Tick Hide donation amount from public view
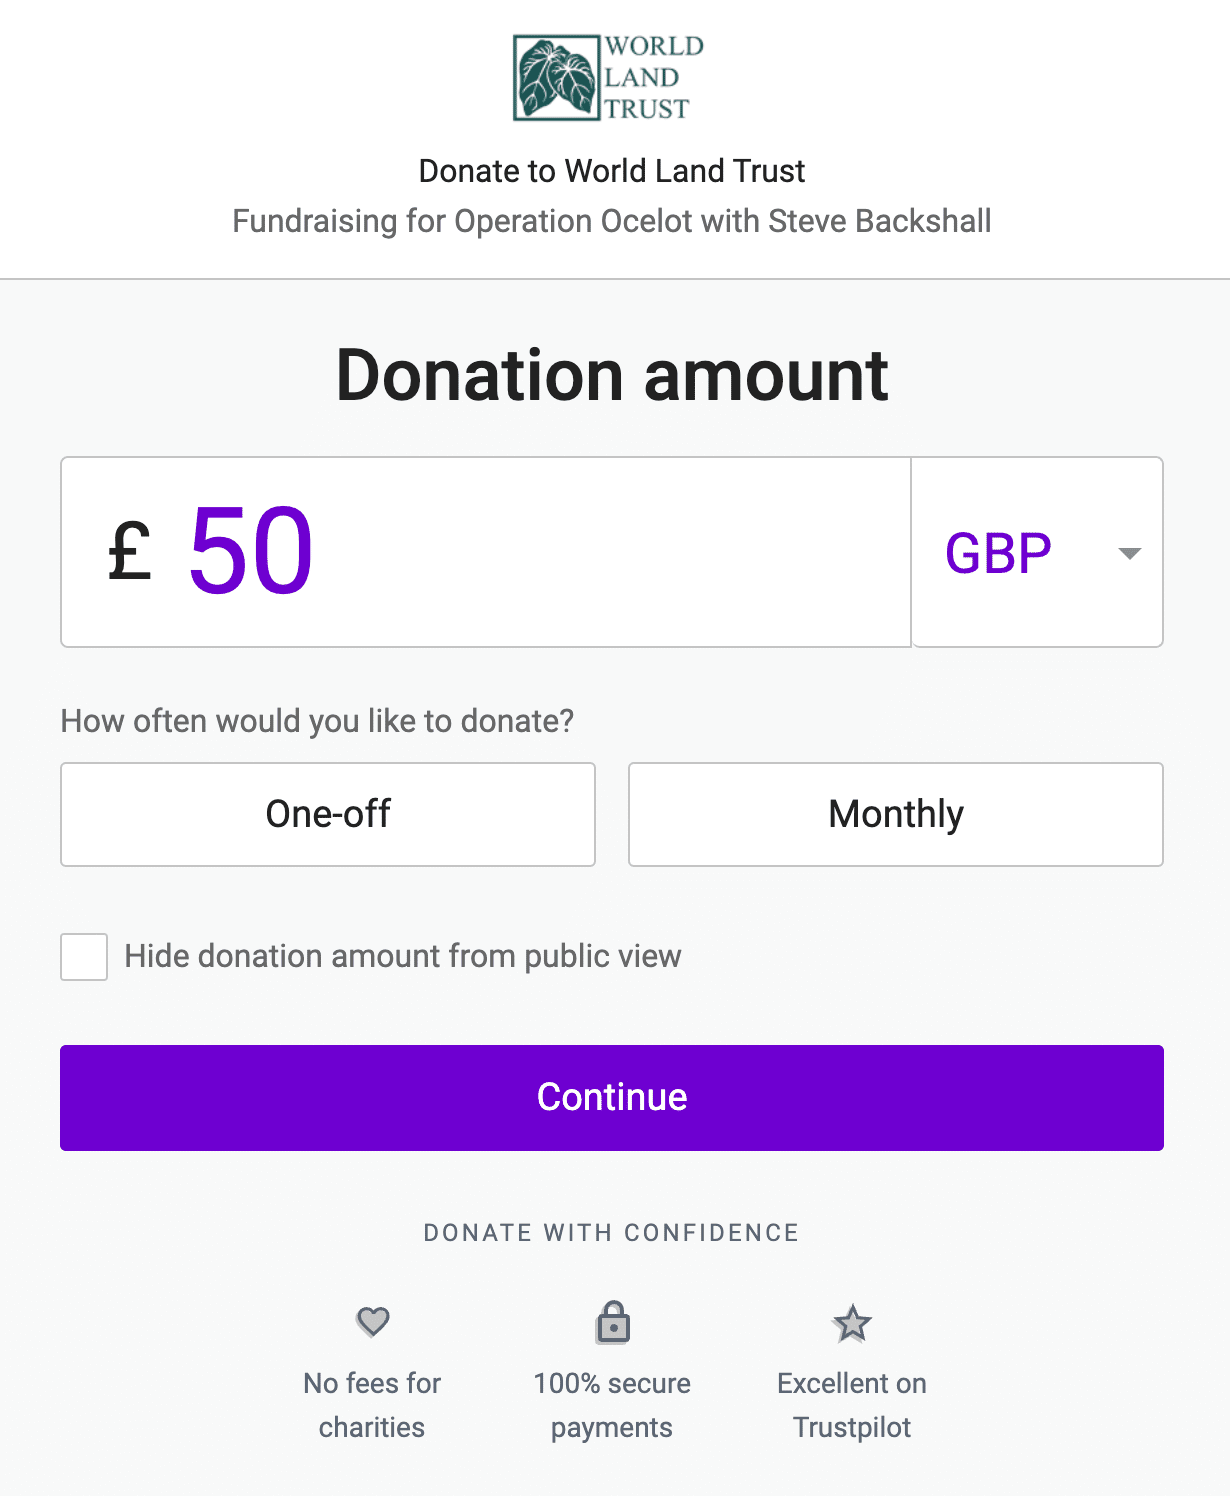1230x1496 pixels. 84,957
